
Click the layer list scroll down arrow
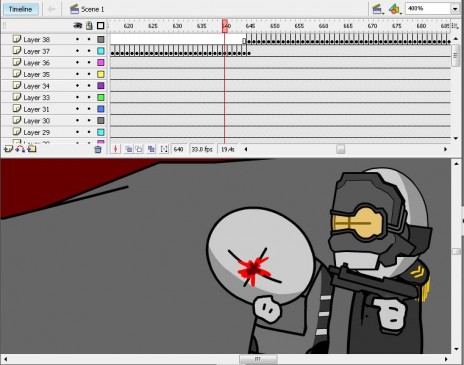coord(456,138)
